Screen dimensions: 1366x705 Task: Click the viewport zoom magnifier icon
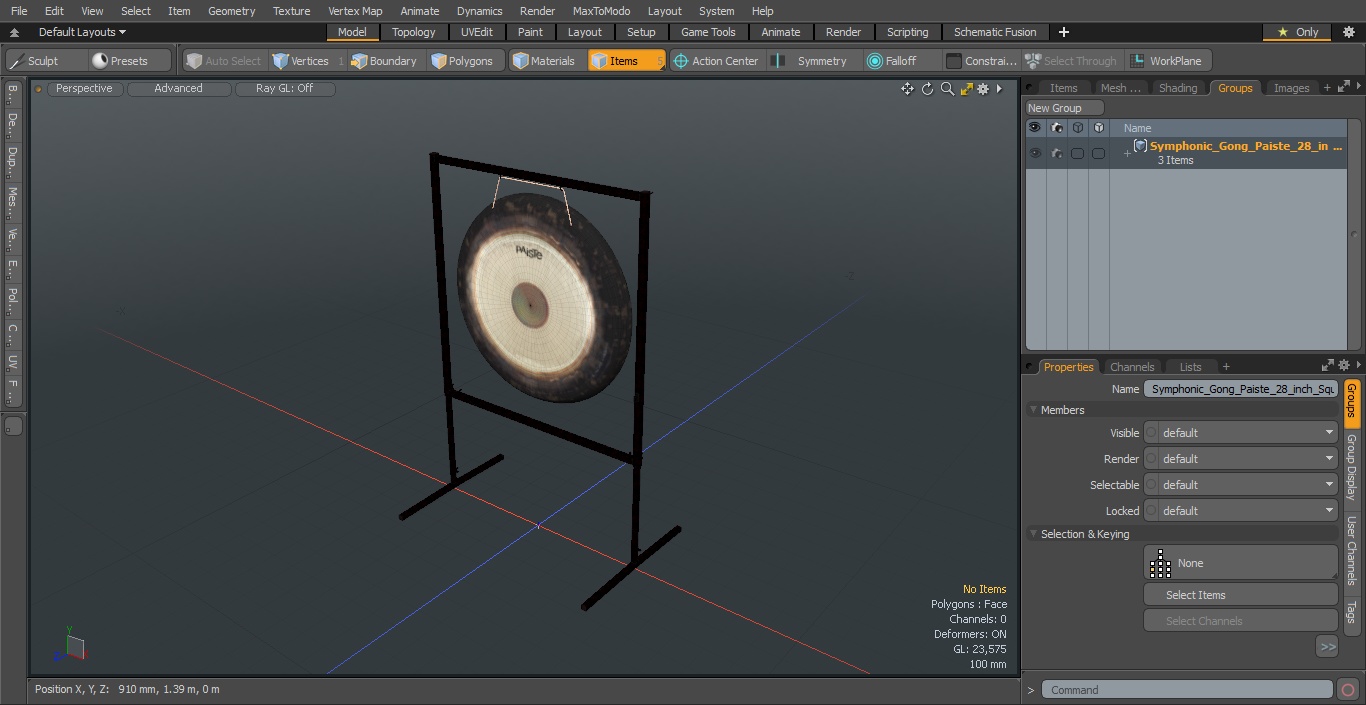(946, 89)
